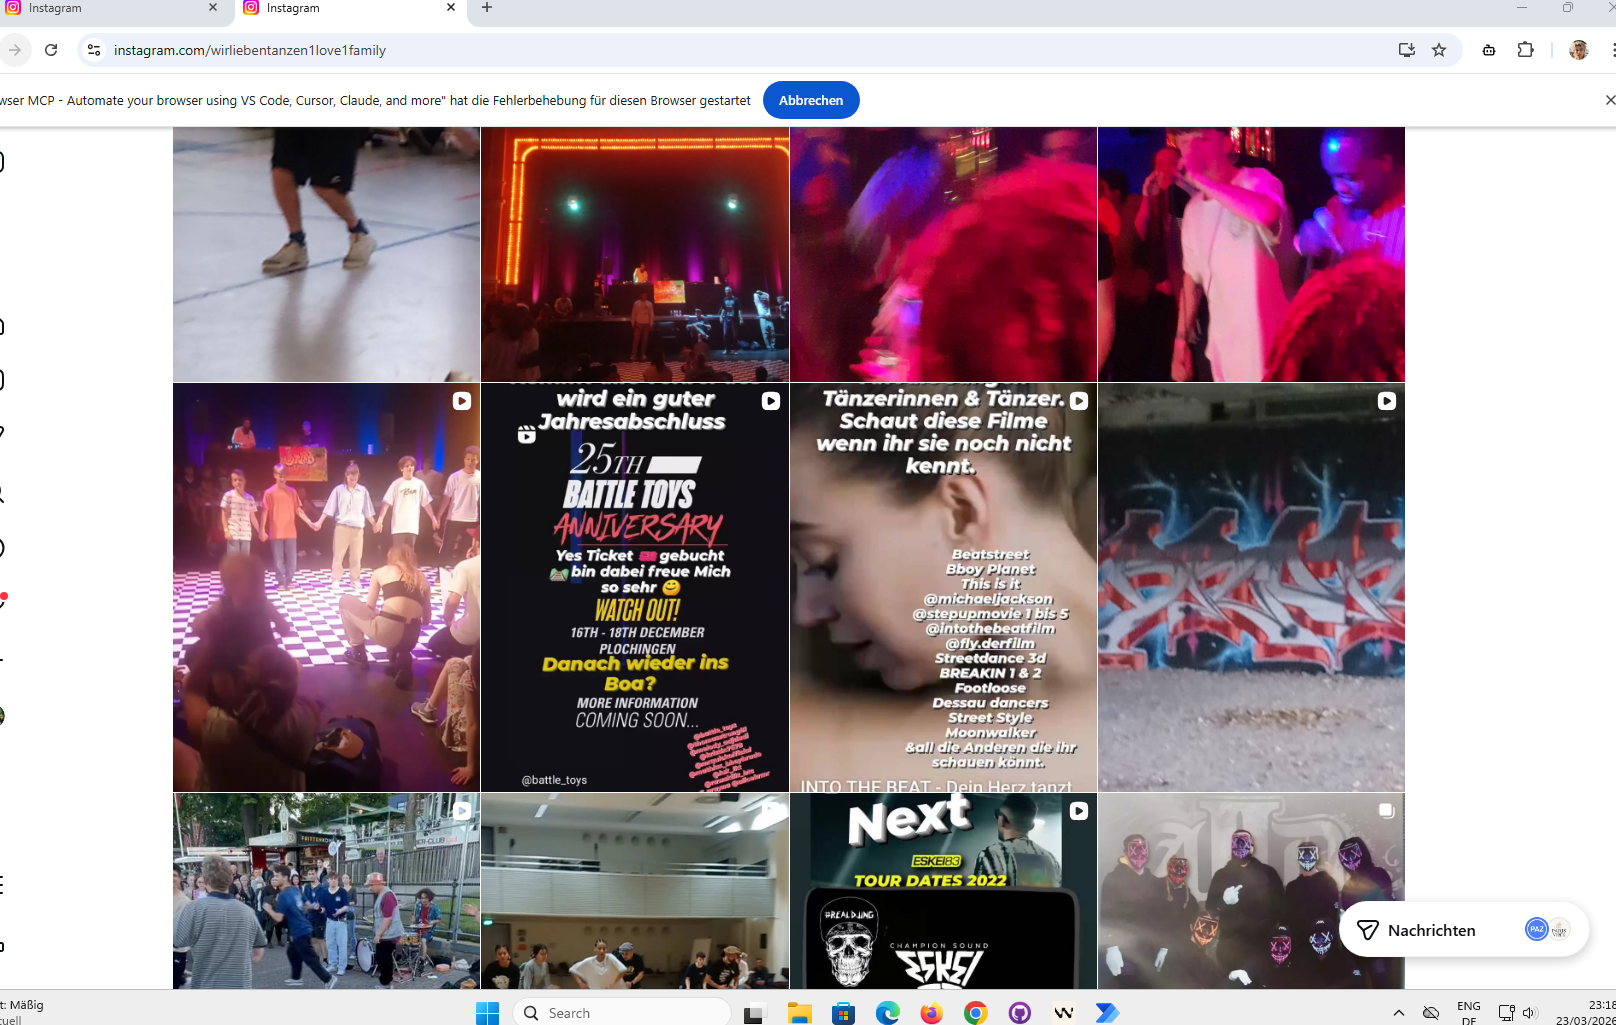Open Chrome profile avatar
This screenshot has height=1025, width=1616.
(x=1579, y=50)
